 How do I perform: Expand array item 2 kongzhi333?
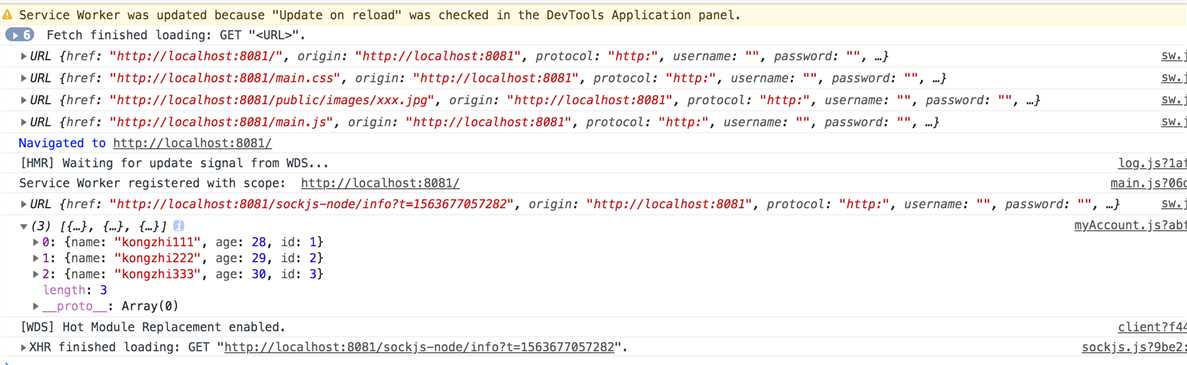(x=36, y=273)
